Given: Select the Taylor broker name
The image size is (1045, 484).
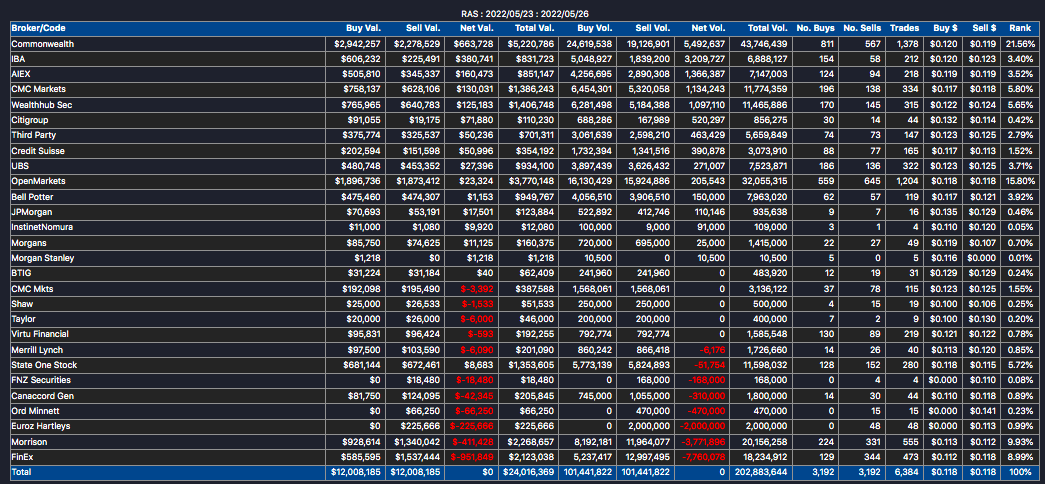Looking at the screenshot, I should [24, 319].
